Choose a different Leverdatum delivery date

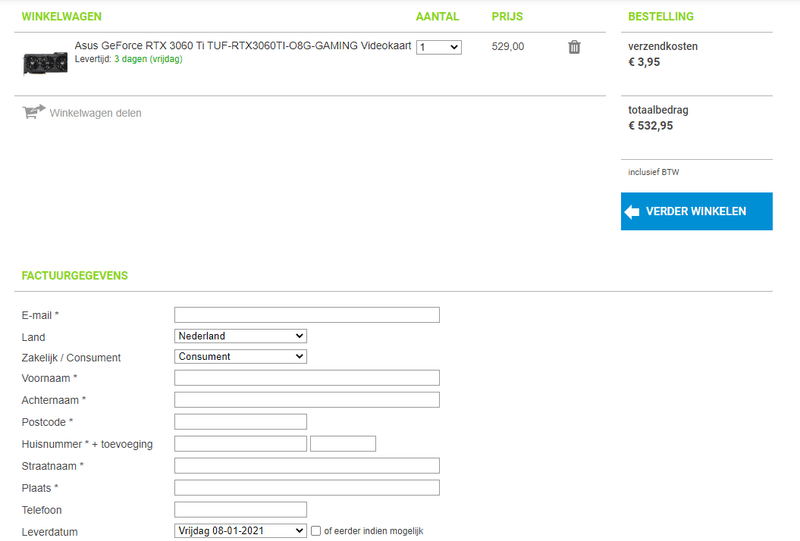pyautogui.click(x=240, y=531)
